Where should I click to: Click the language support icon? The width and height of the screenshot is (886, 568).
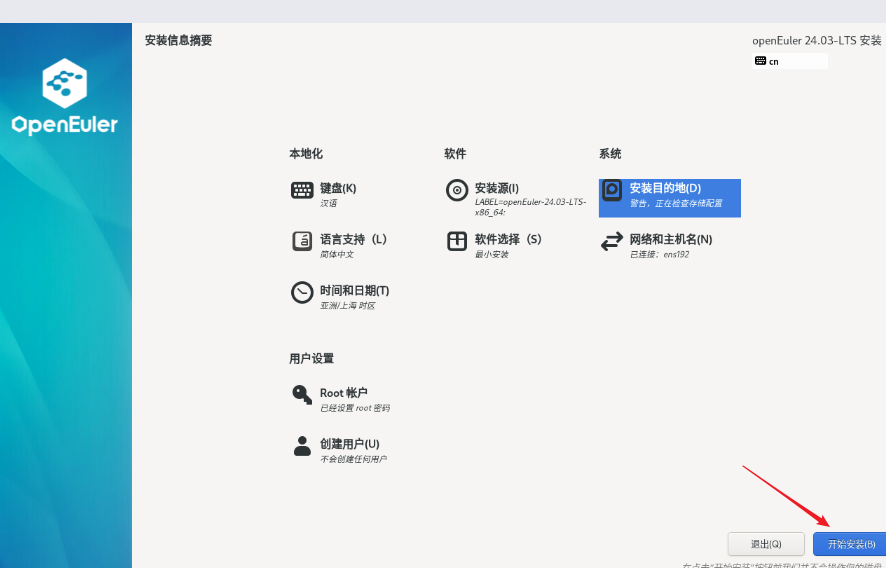[x=302, y=241]
